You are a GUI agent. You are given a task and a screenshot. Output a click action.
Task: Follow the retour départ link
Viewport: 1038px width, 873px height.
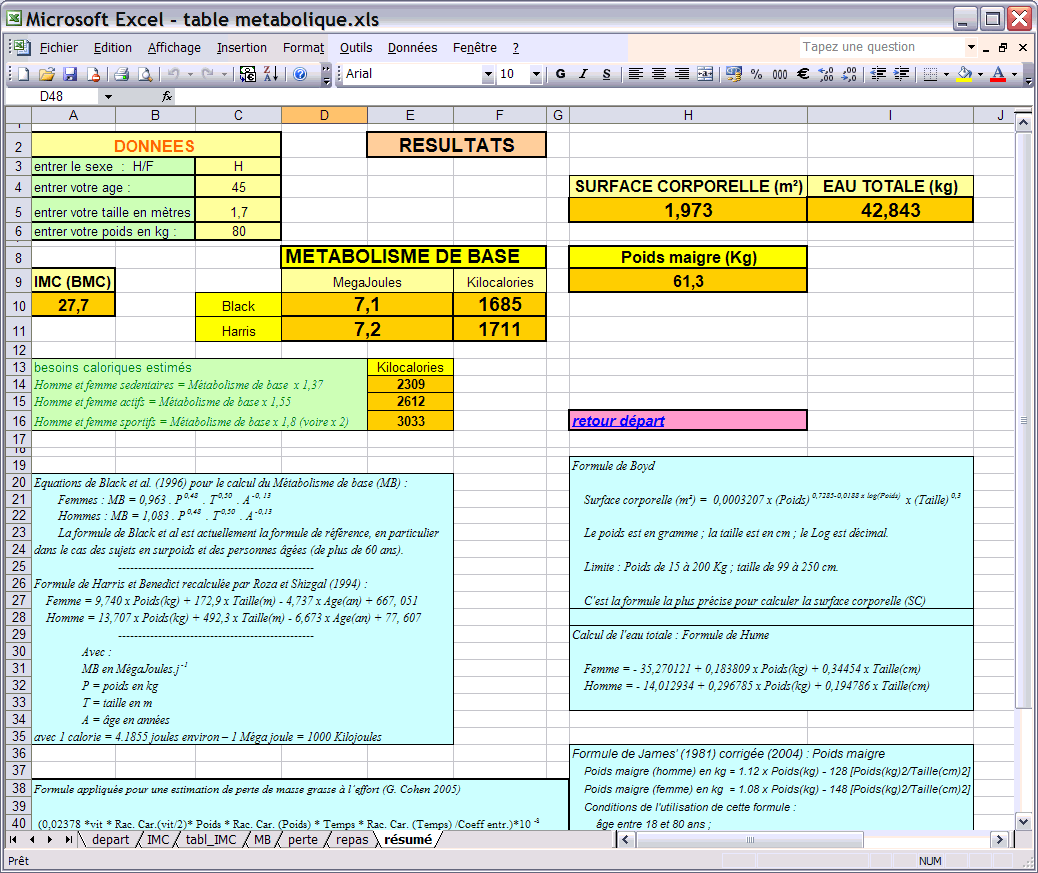click(x=618, y=421)
